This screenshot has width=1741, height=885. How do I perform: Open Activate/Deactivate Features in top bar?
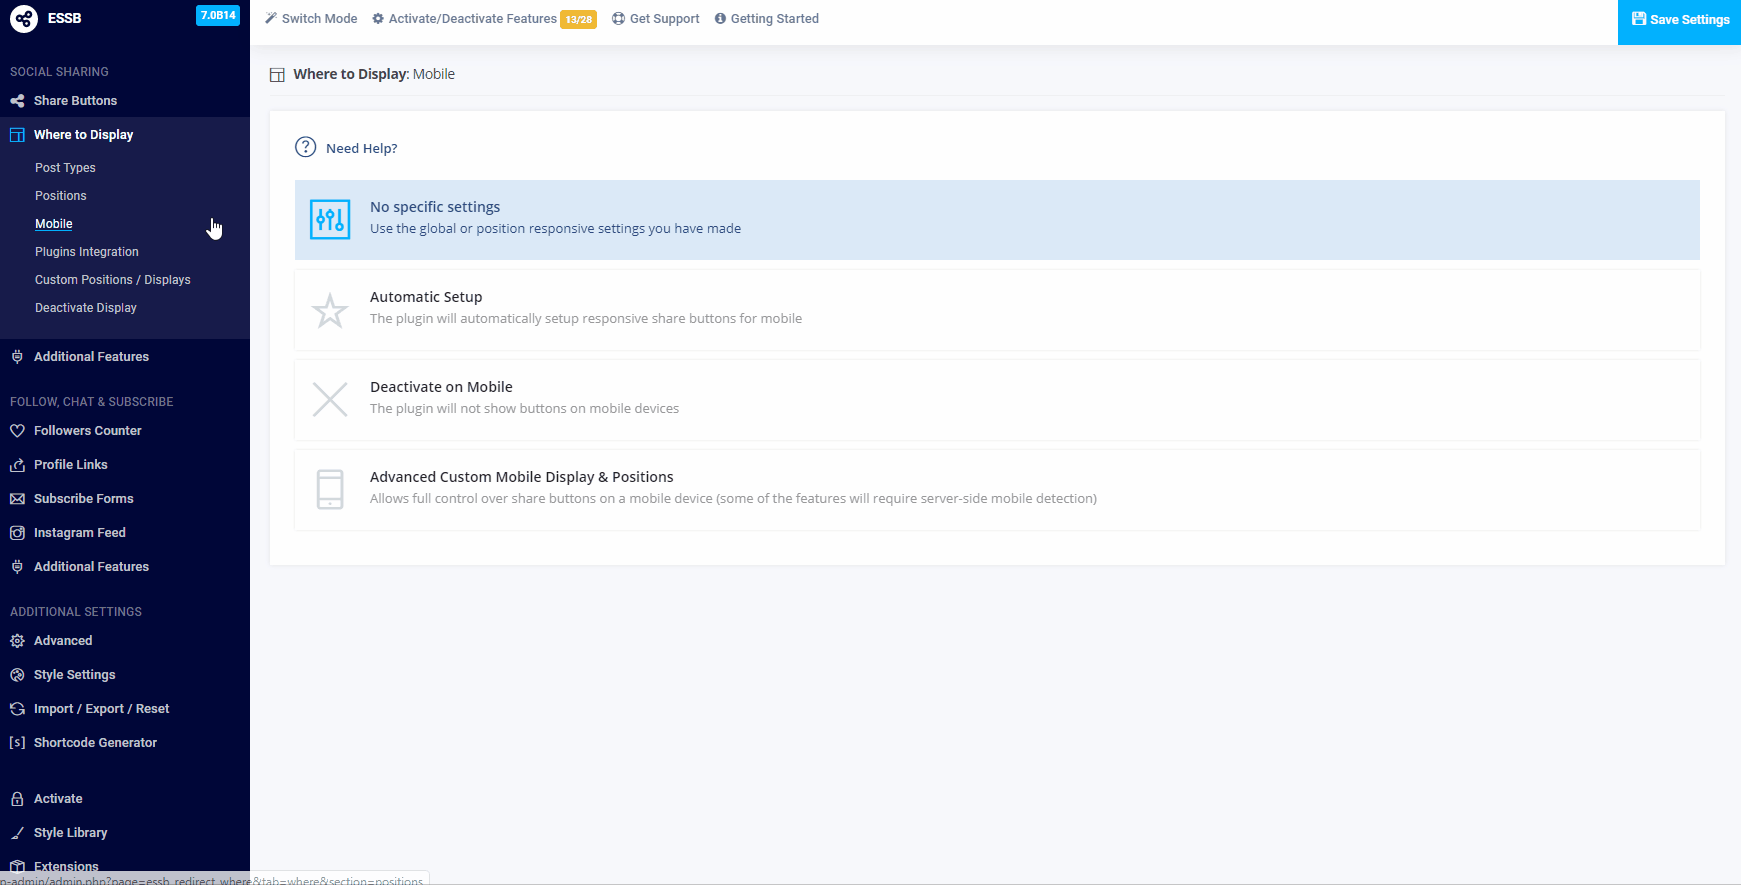pos(472,19)
